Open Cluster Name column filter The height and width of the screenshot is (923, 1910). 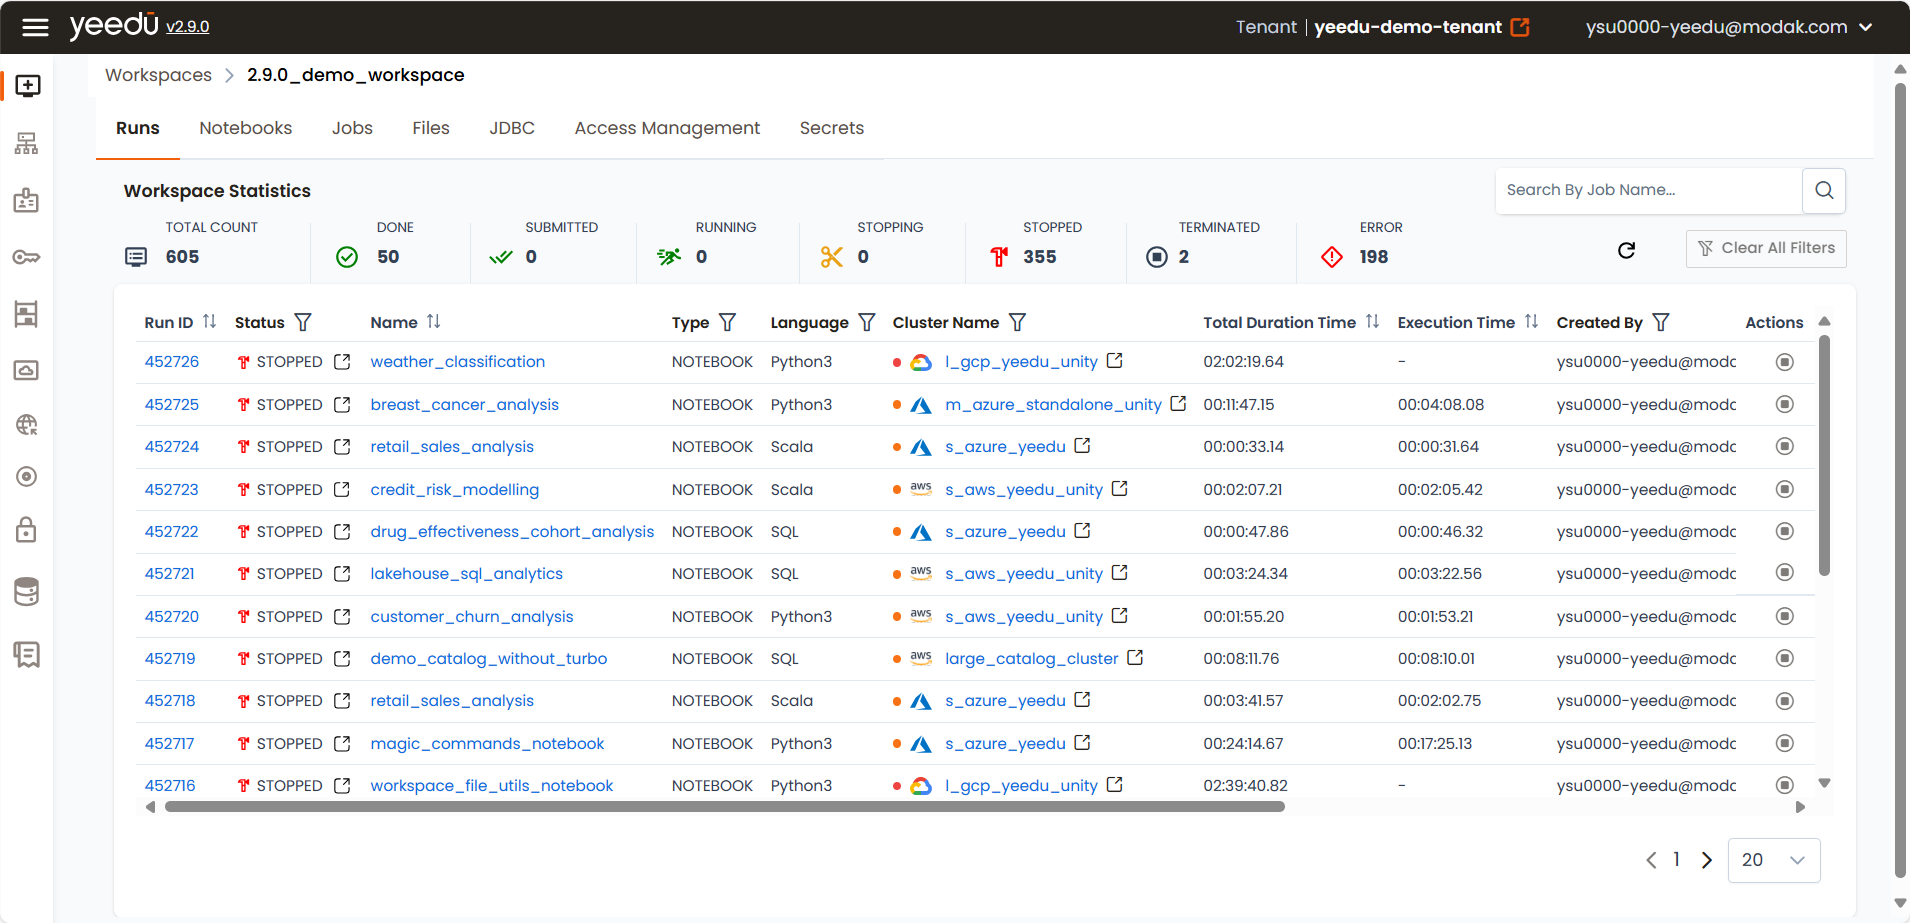(x=1017, y=322)
